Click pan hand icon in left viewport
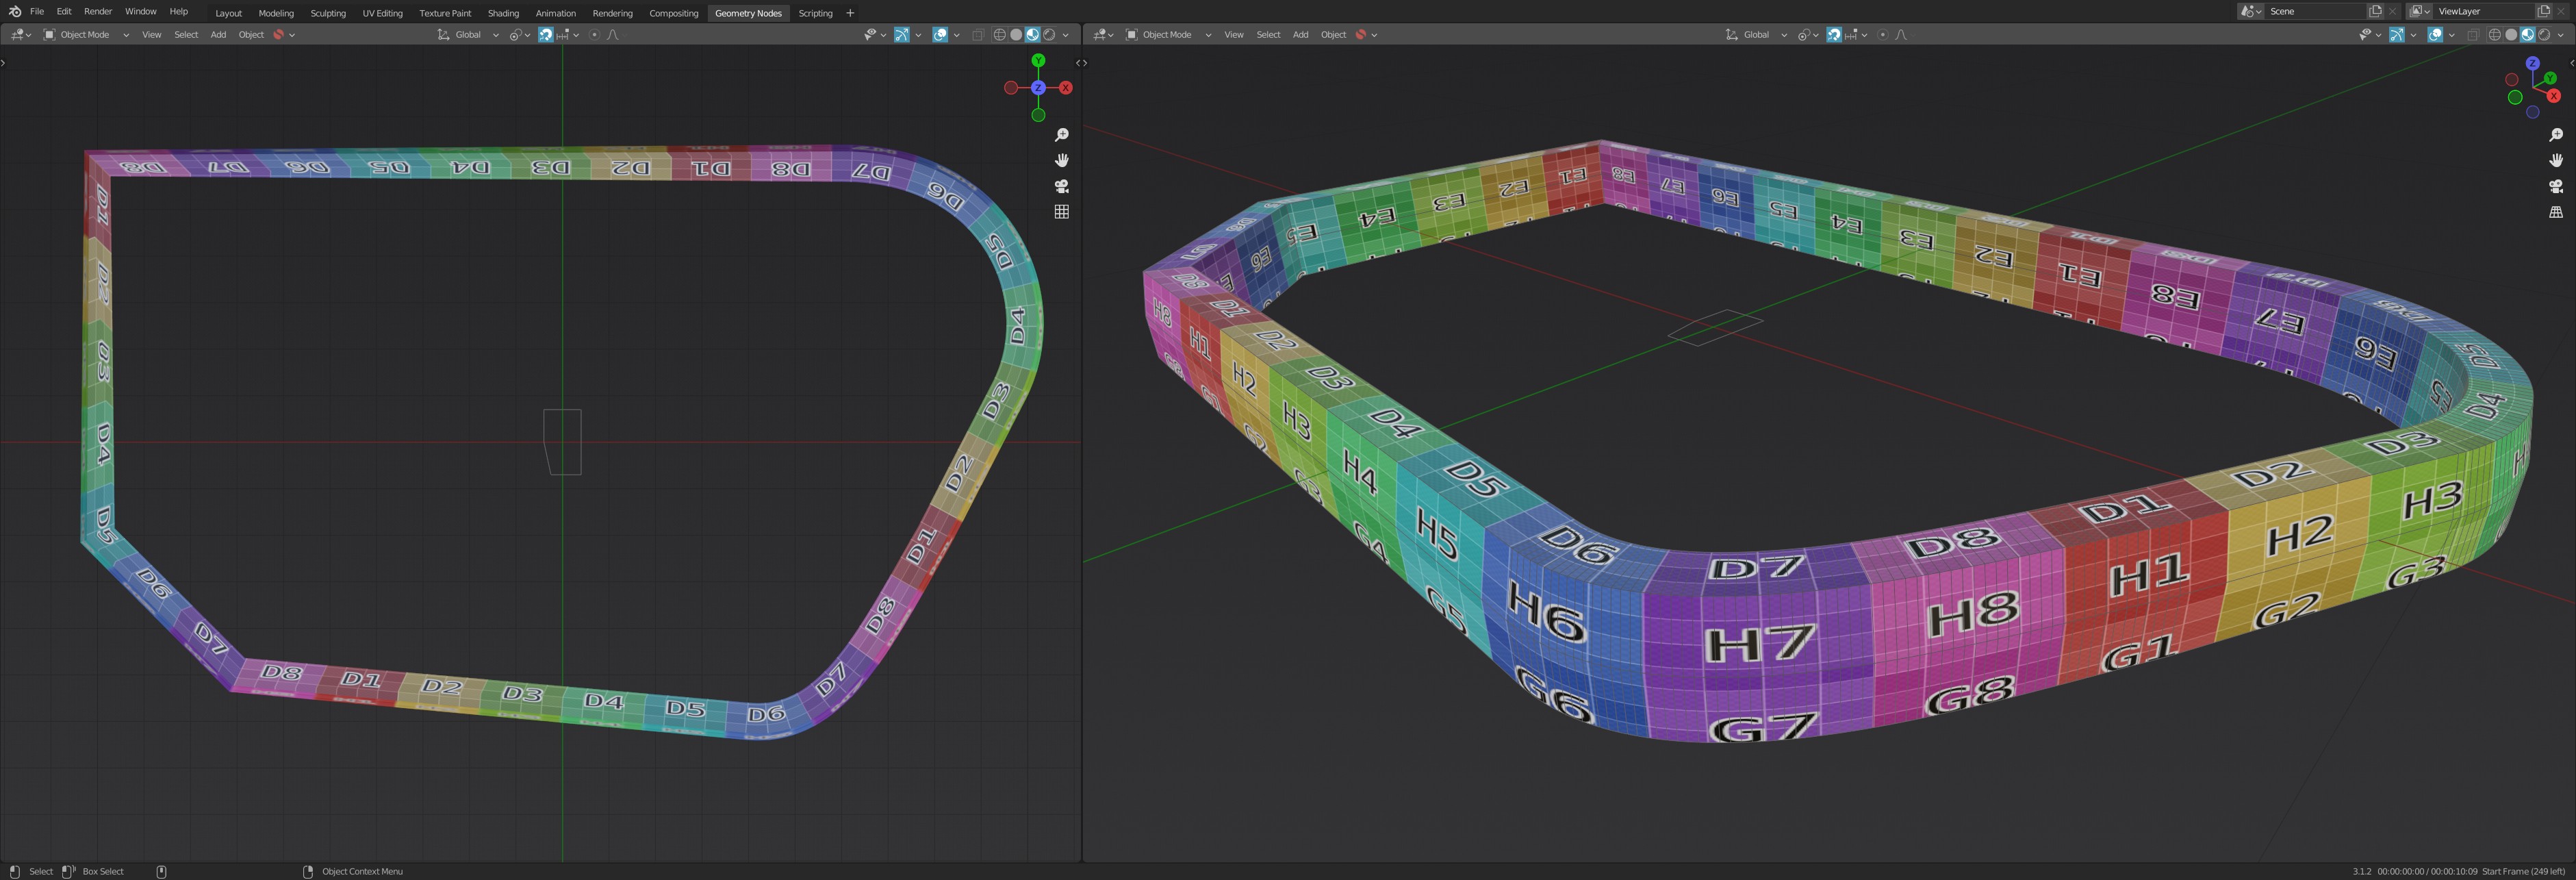Image resolution: width=2576 pixels, height=880 pixels. 1062,160
